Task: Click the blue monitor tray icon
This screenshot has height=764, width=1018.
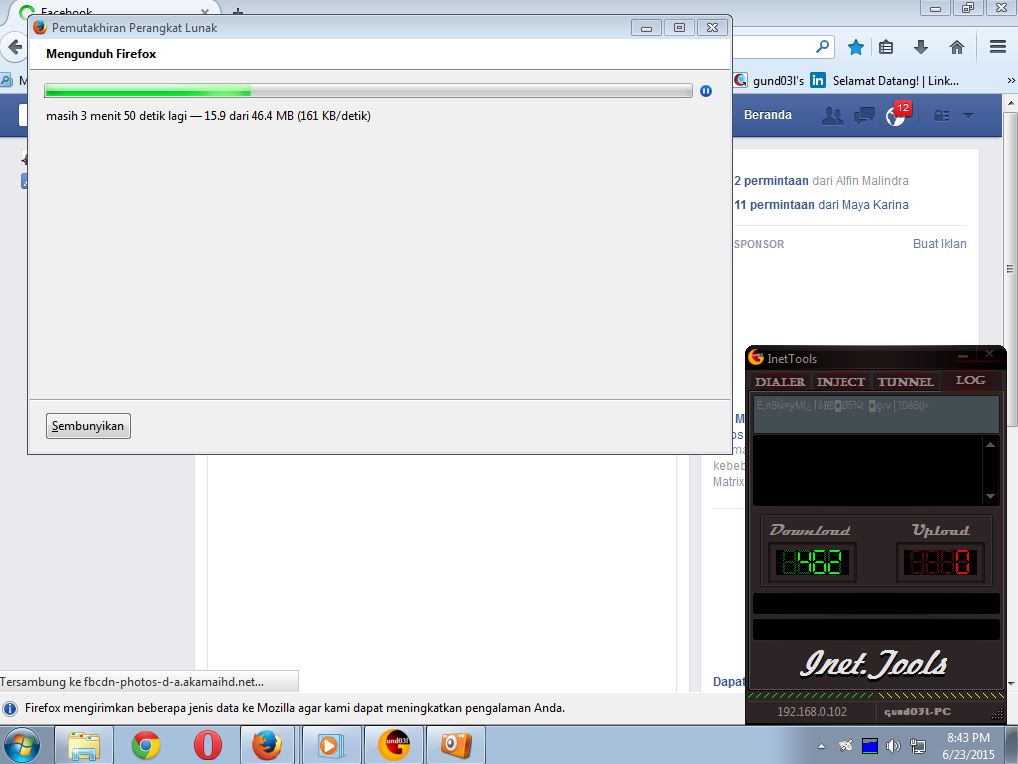Action: tap(870, 746)
